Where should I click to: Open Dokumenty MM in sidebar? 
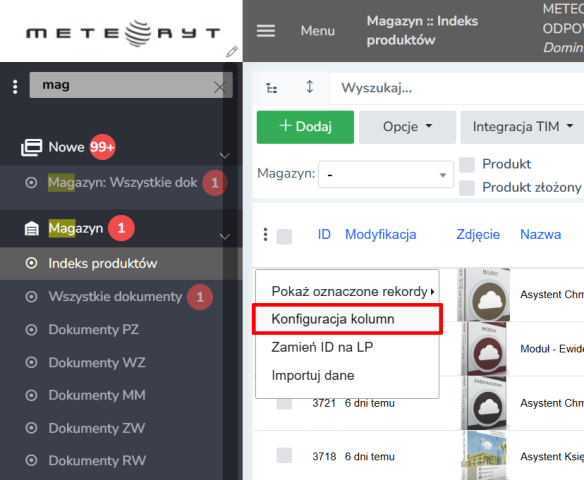(97, 395)
